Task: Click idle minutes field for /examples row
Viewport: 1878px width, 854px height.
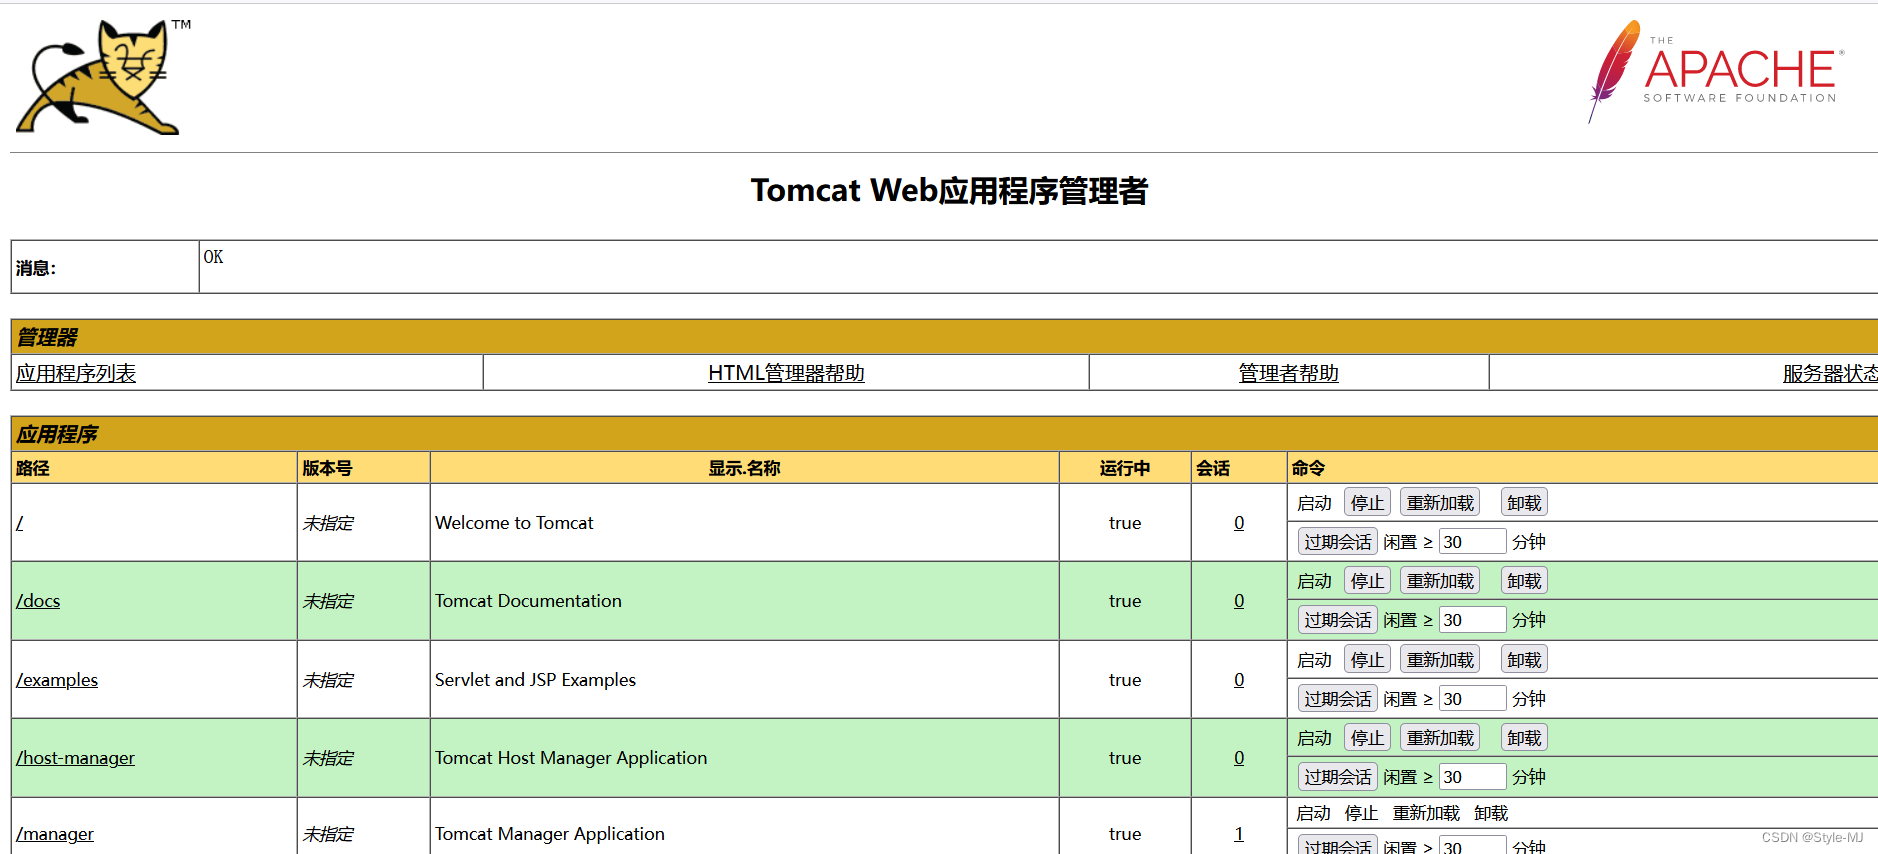Action: (1472, 699)
